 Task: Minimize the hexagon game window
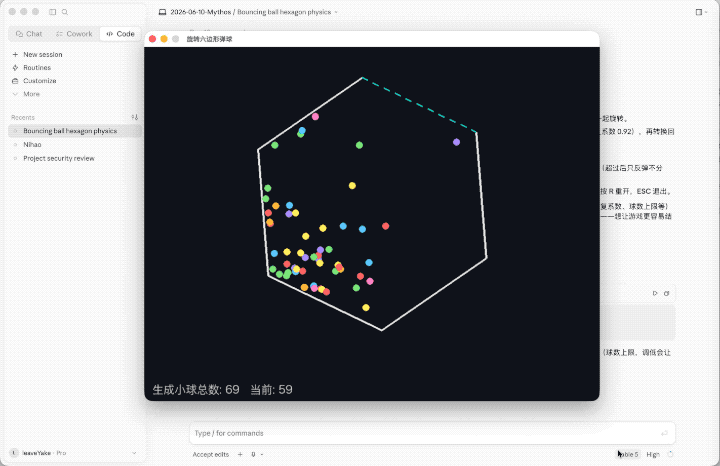point(164,39)
